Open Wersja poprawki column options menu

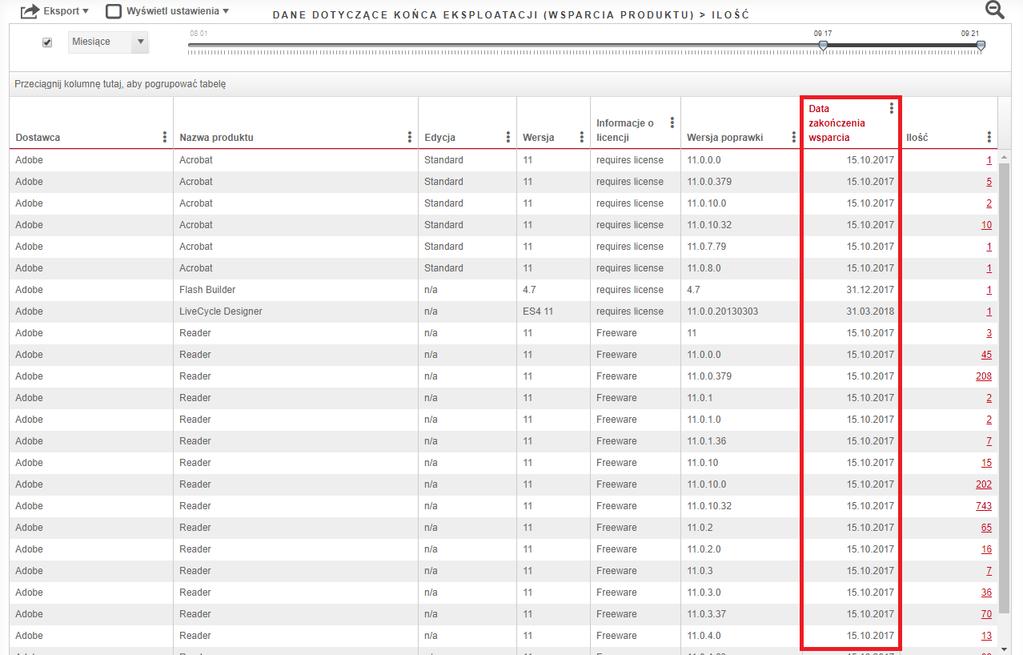(794, 137)
